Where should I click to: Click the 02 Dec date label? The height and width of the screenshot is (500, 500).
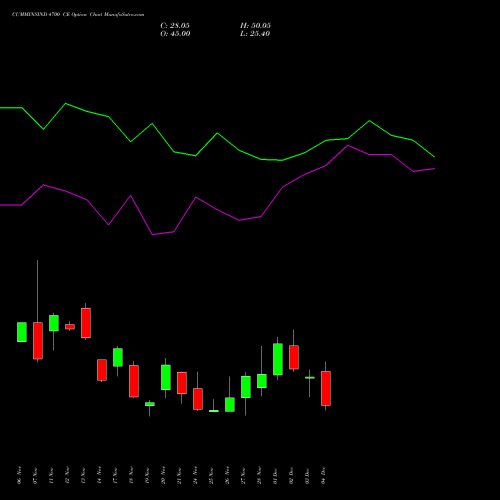291,475
